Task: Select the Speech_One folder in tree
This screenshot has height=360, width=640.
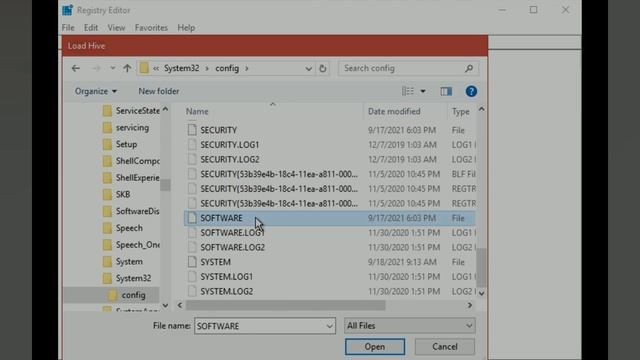Action: [x=138, y=245]
